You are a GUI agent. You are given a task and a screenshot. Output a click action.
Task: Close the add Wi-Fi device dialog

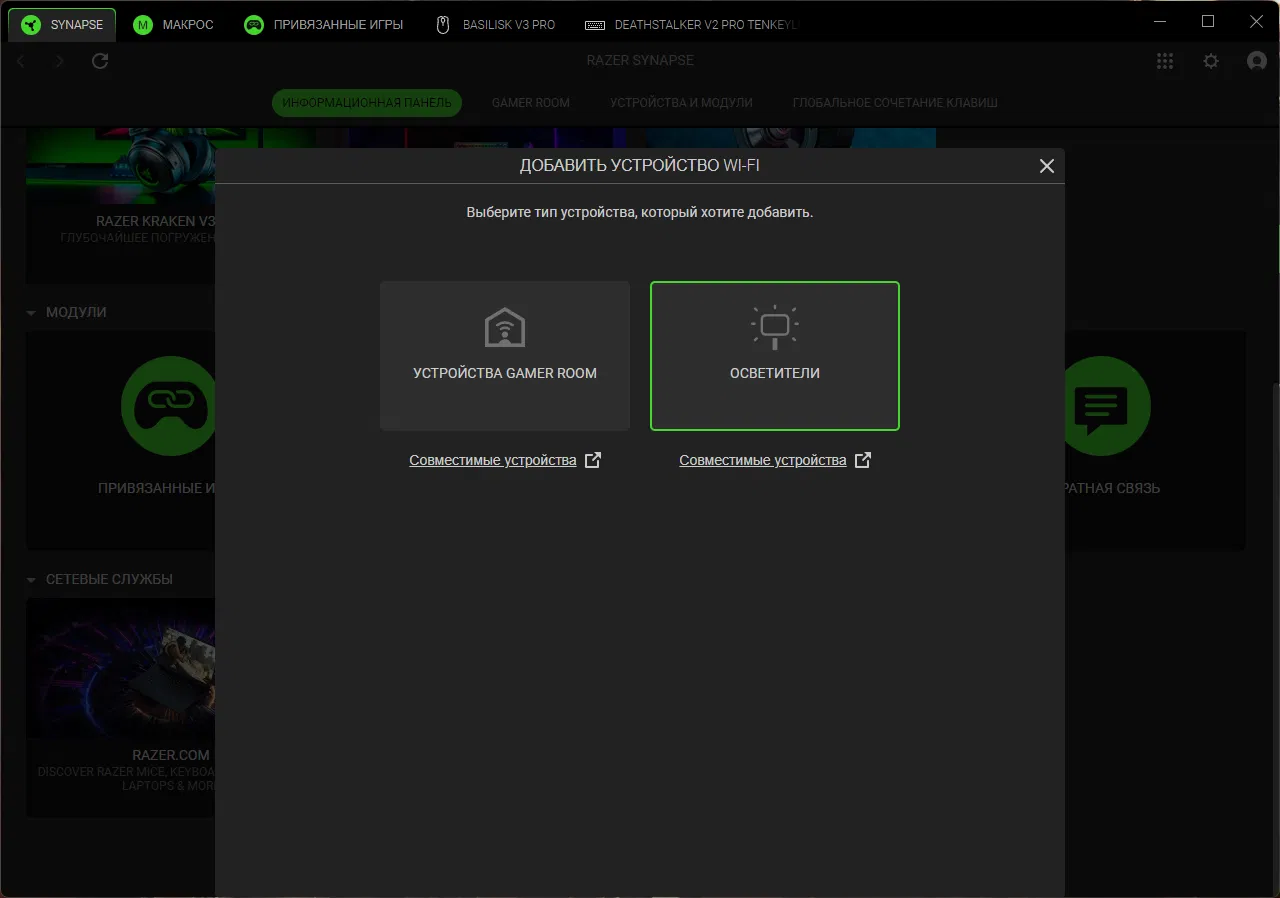tap(1047, 166)
